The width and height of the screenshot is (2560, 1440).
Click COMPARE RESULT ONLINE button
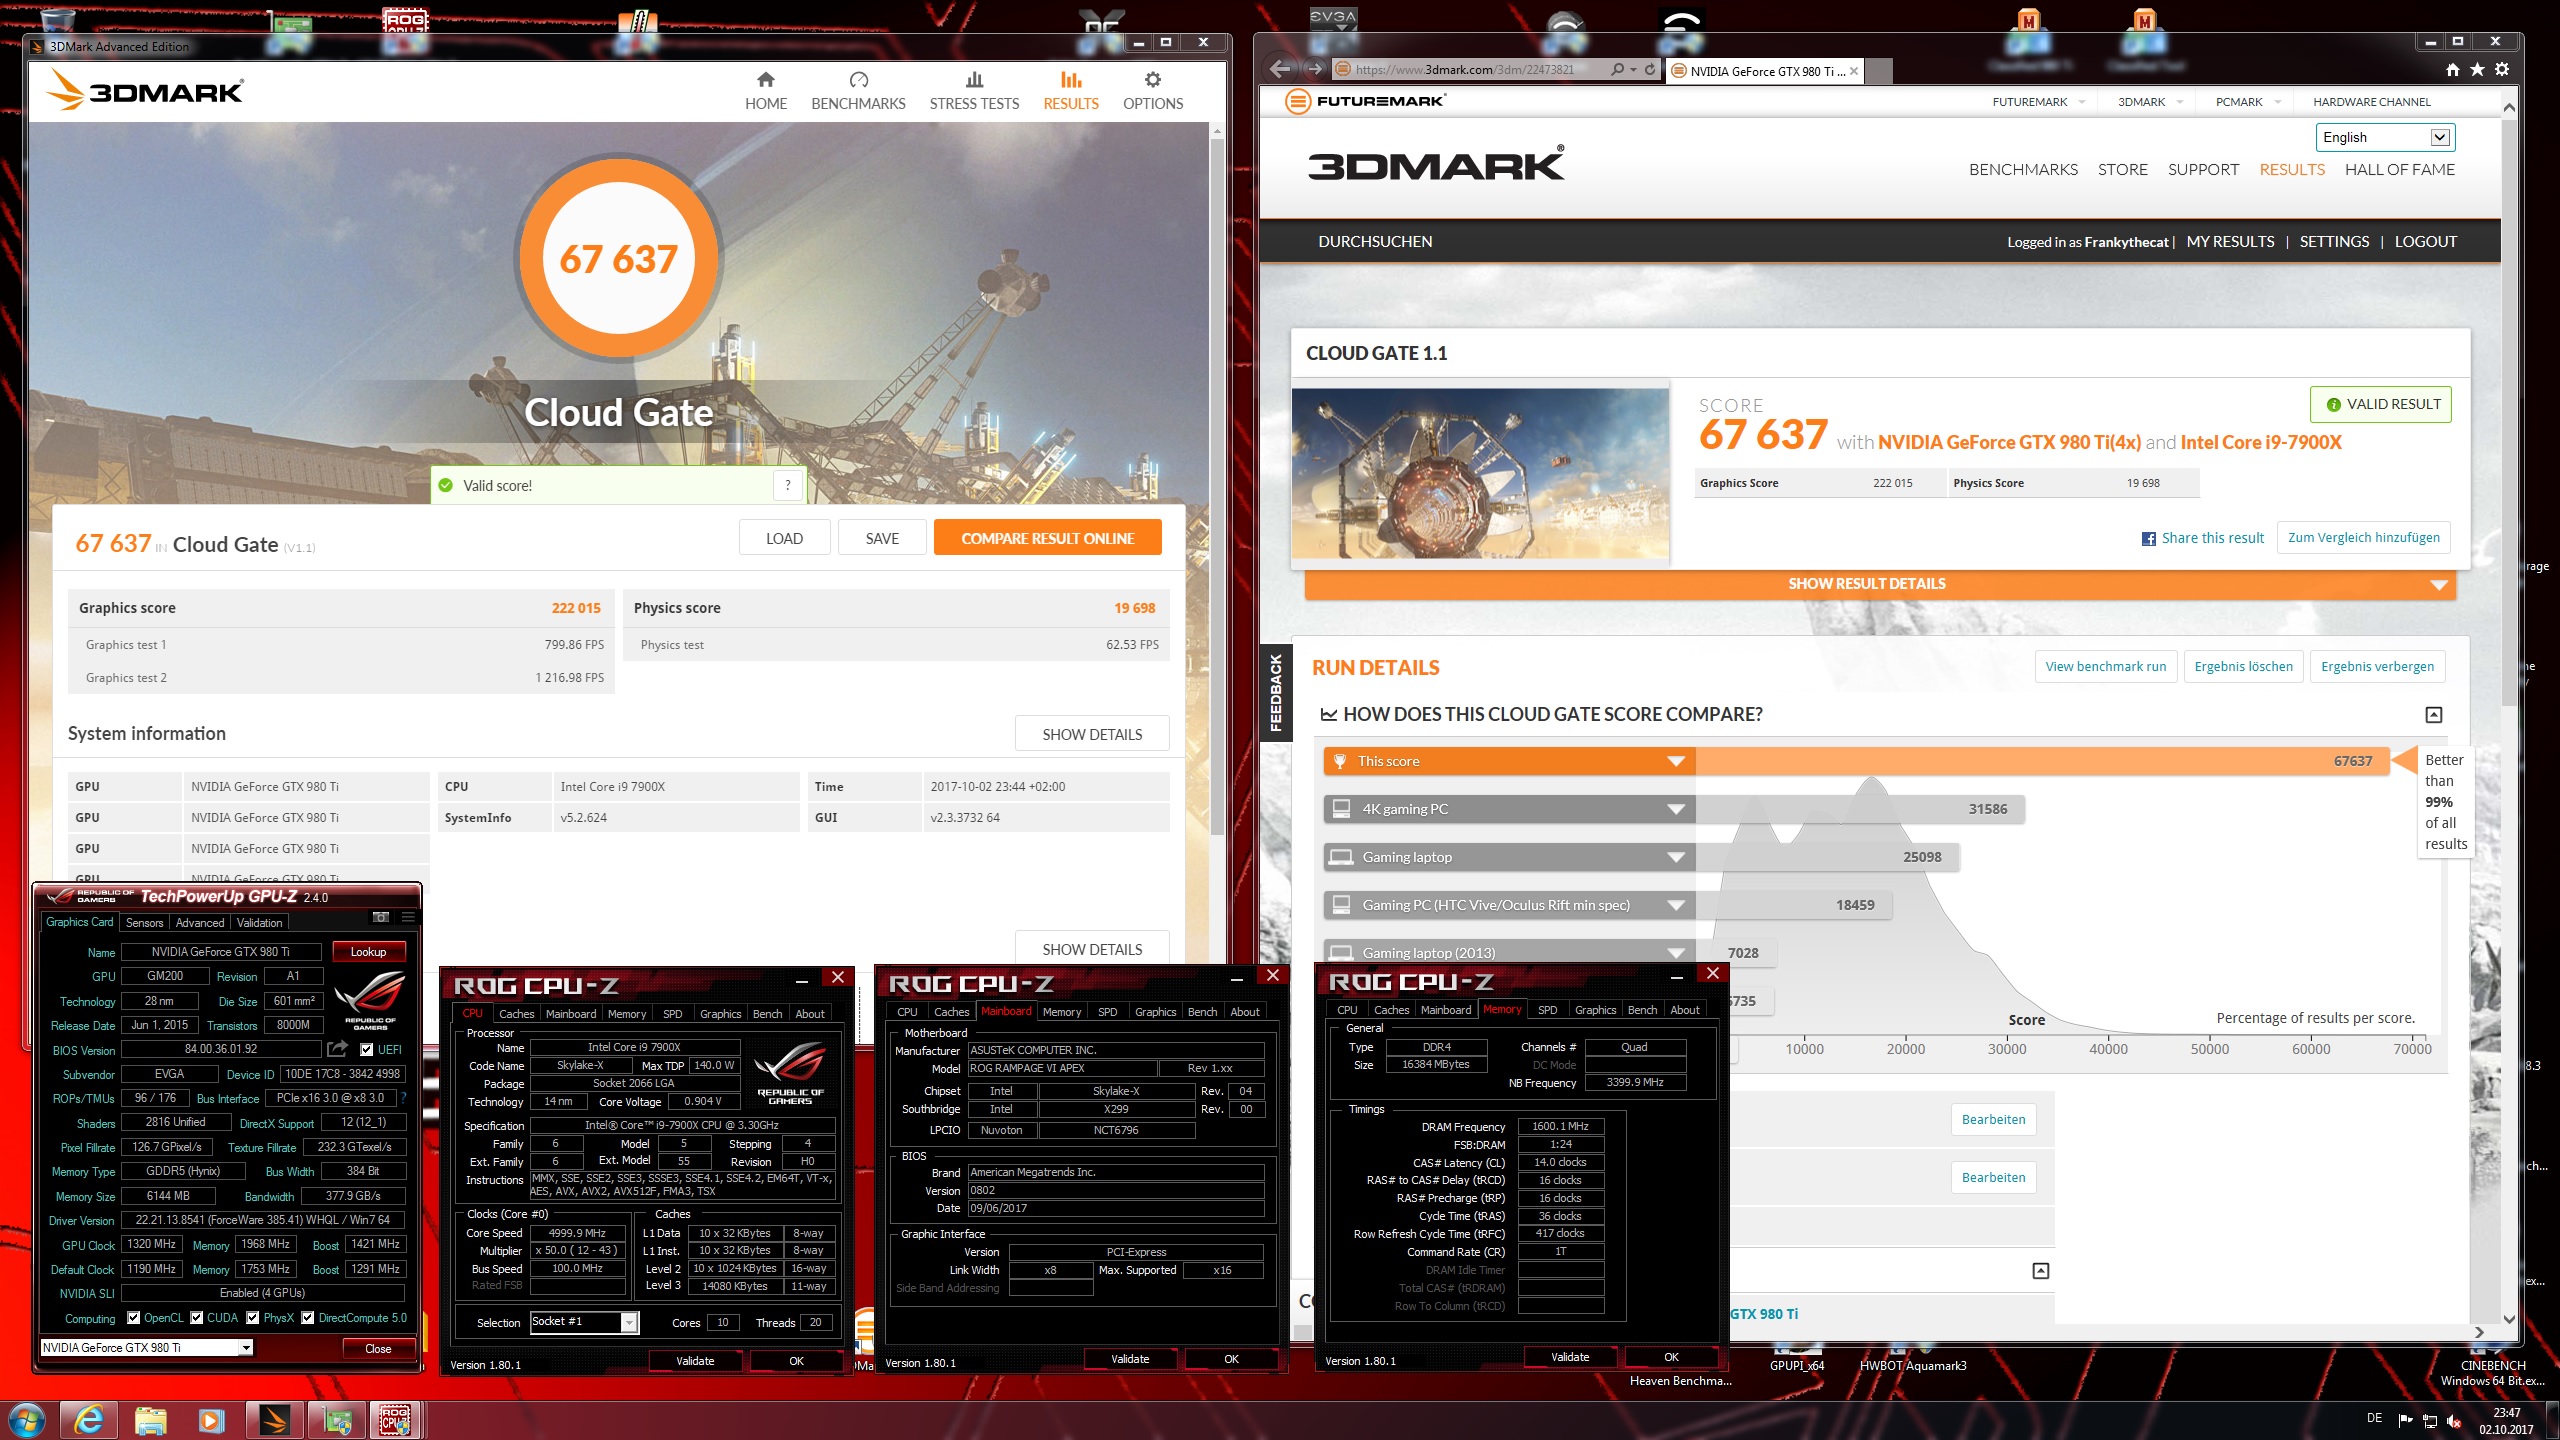[1047, 538]
